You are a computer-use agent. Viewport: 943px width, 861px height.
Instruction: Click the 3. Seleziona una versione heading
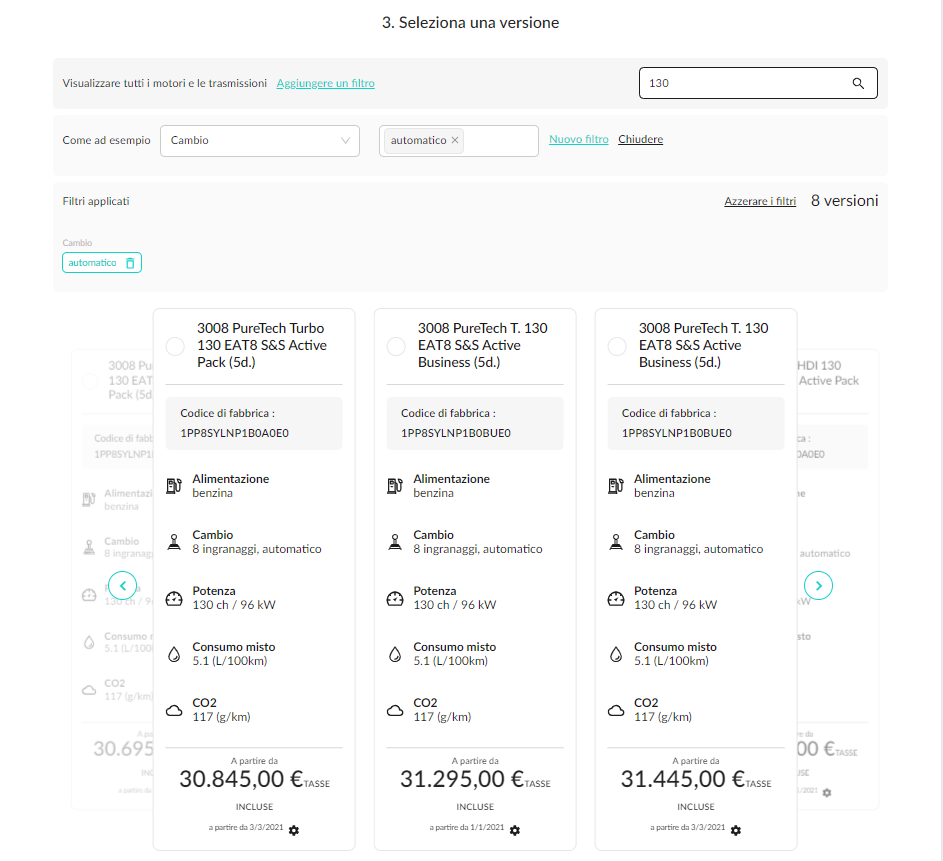470,23
